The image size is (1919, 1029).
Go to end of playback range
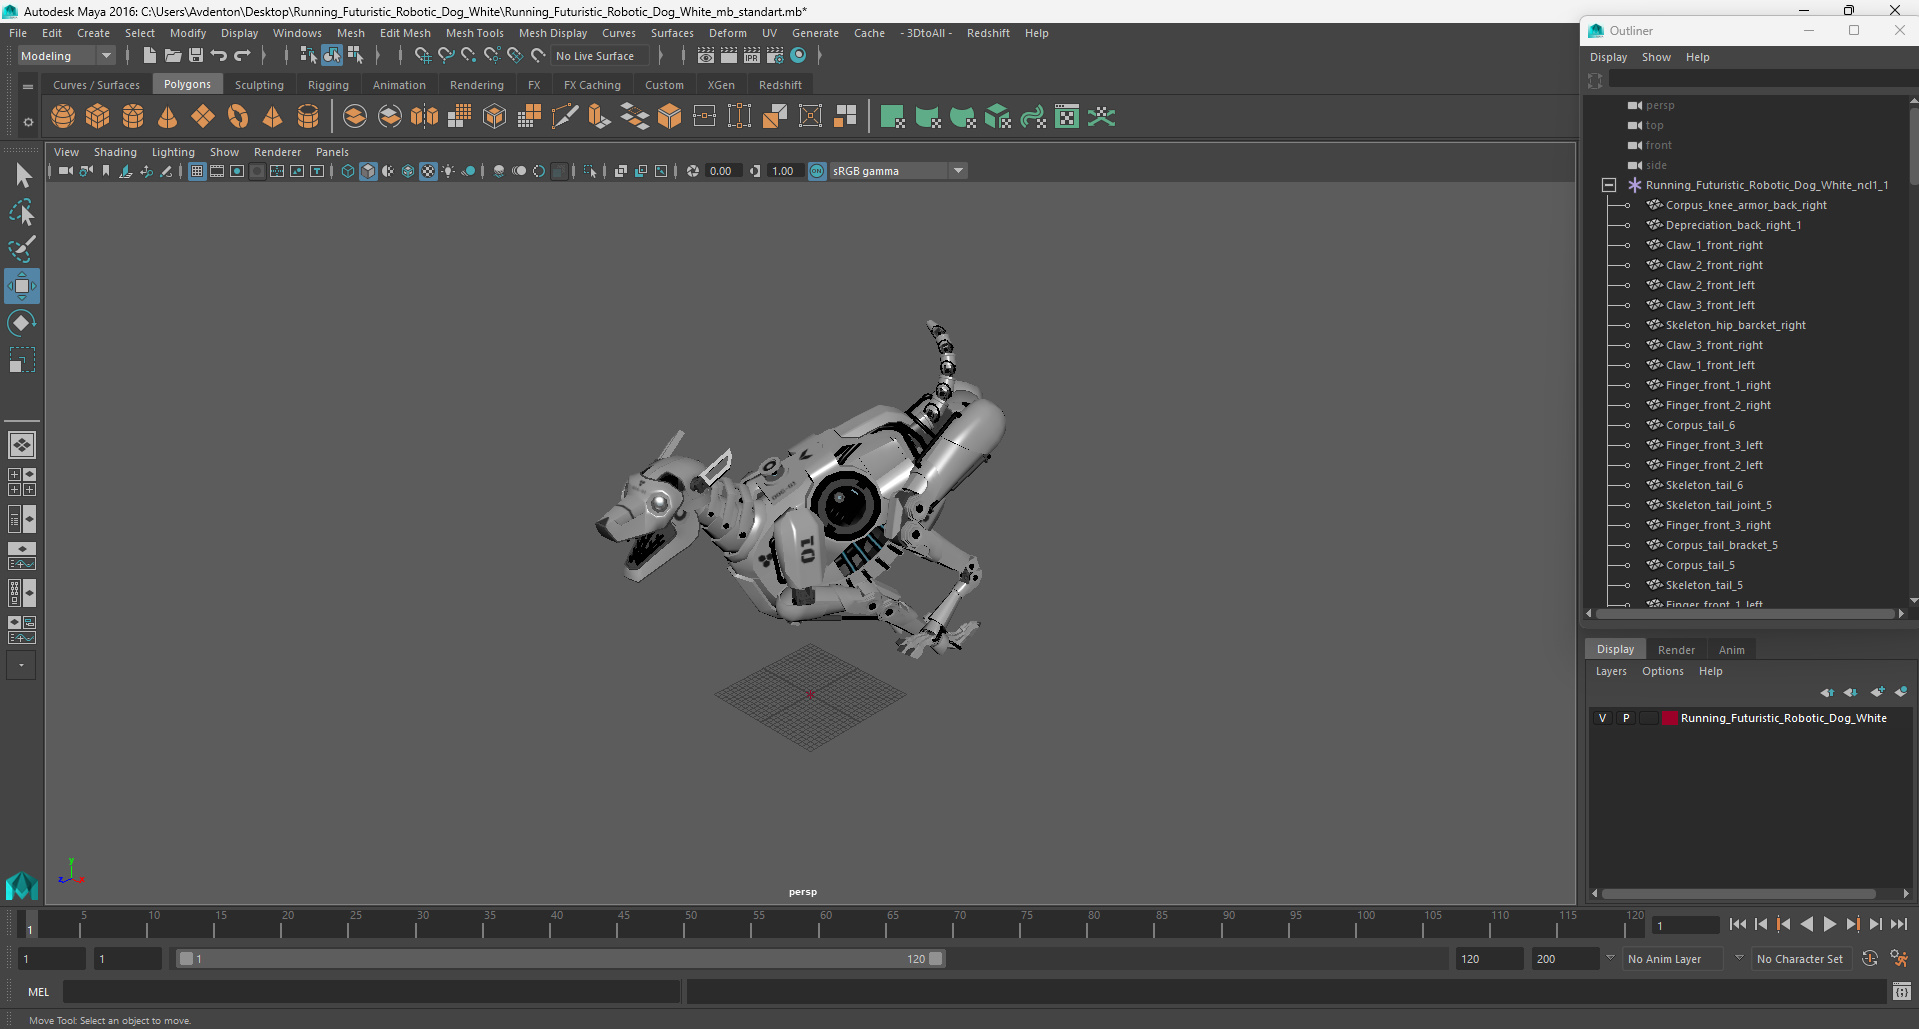click(1898, 925)
